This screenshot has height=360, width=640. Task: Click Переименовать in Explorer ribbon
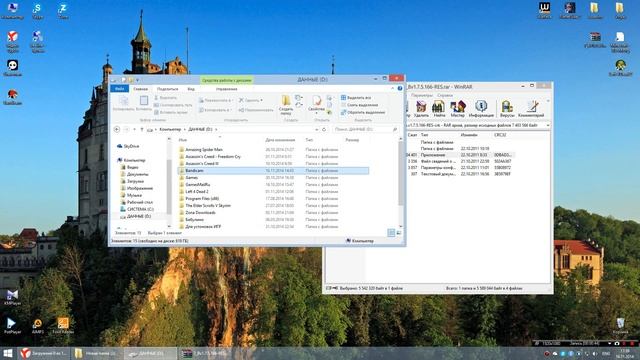(x=256, y=110)
